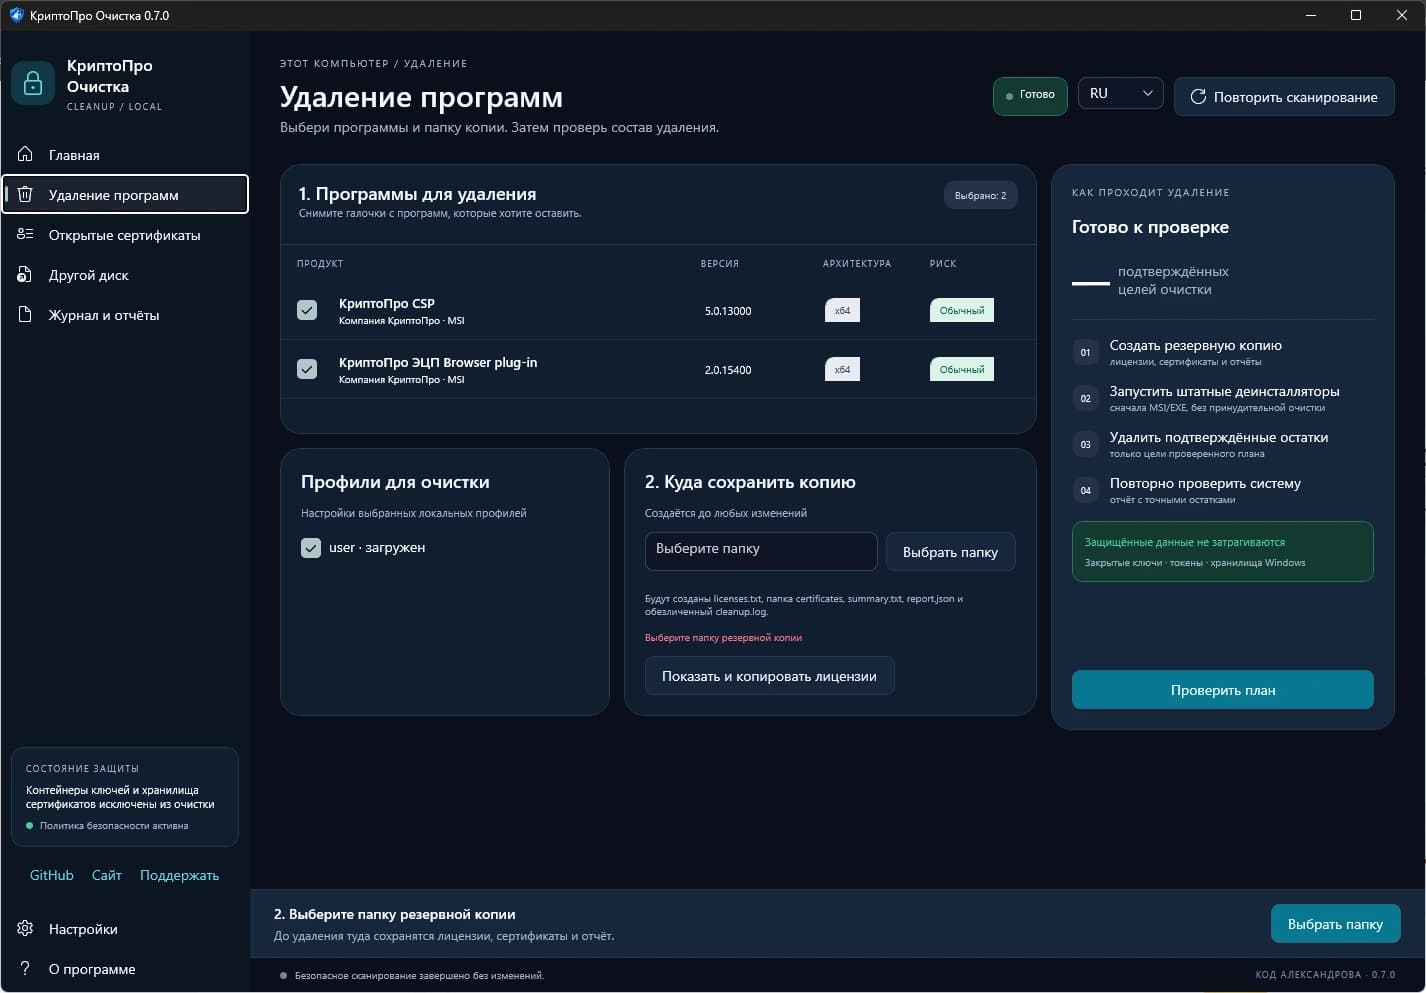This screenshot has height=993, width=1426.
Task: Click the trash icon beside Удаление программ
Action: coord(26,195)
